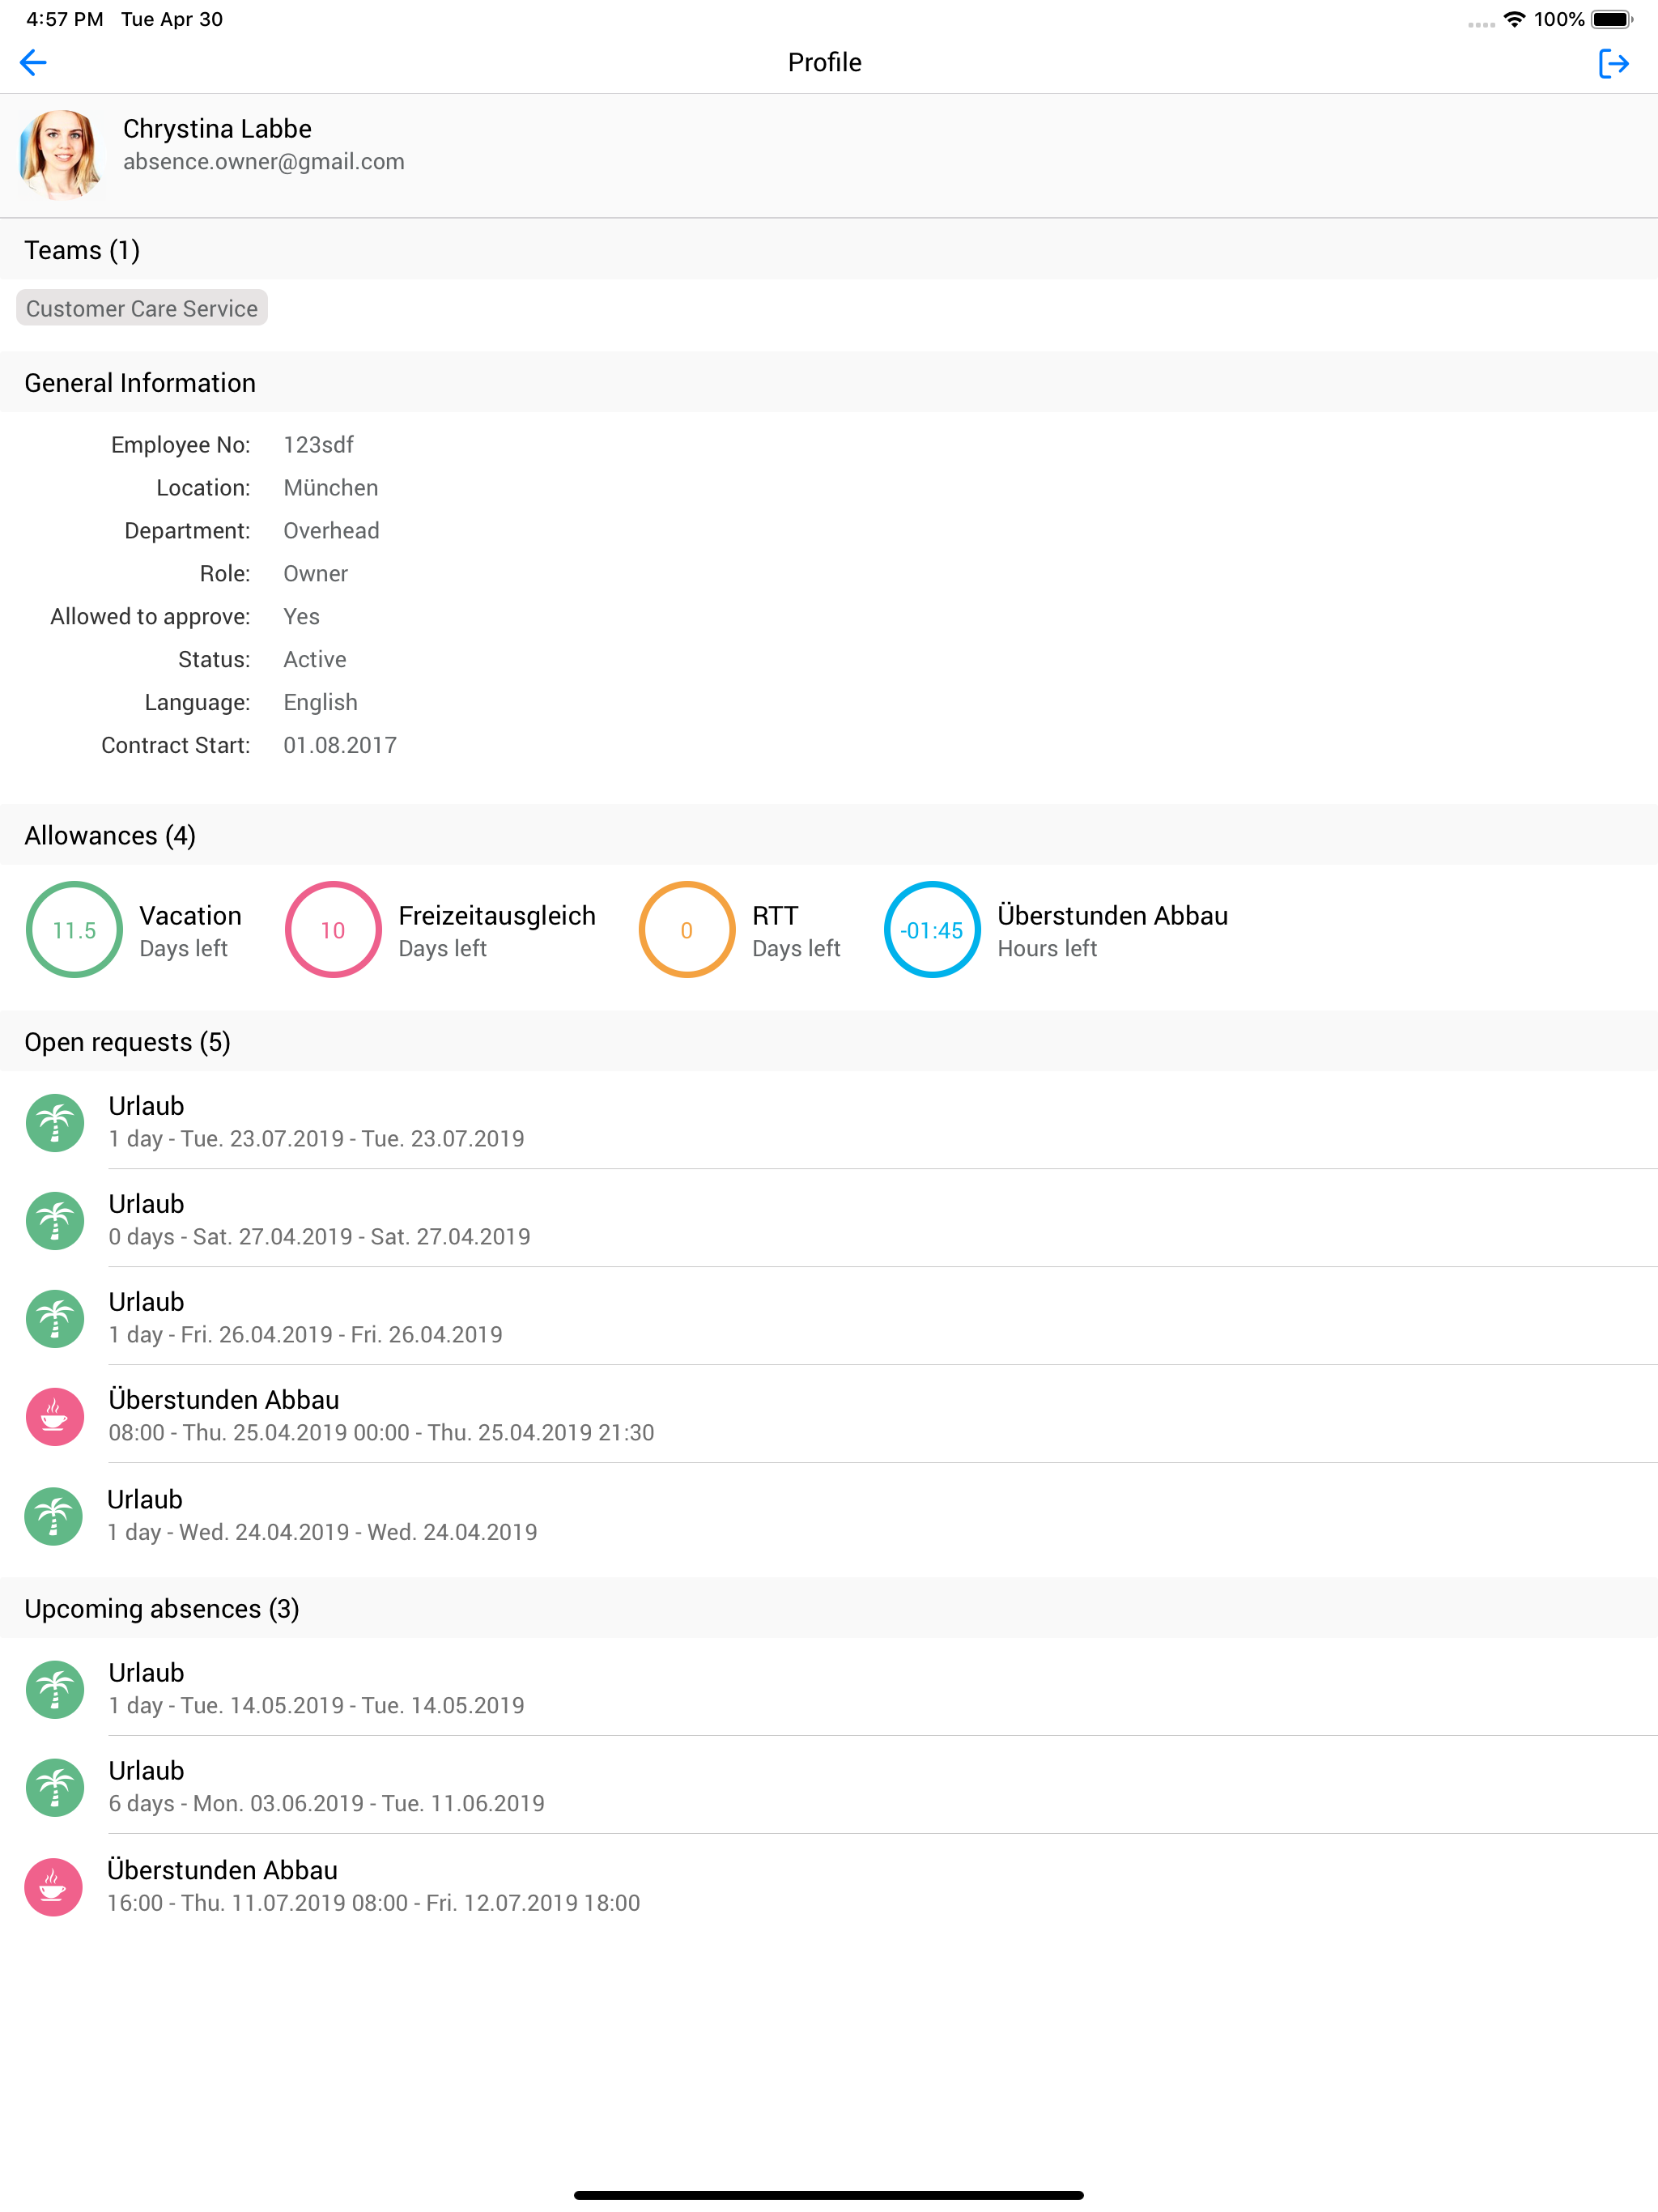Open Urlaub request for Tue. 23.07.2019
1658x2212 pixels.
pos(829,1121)
